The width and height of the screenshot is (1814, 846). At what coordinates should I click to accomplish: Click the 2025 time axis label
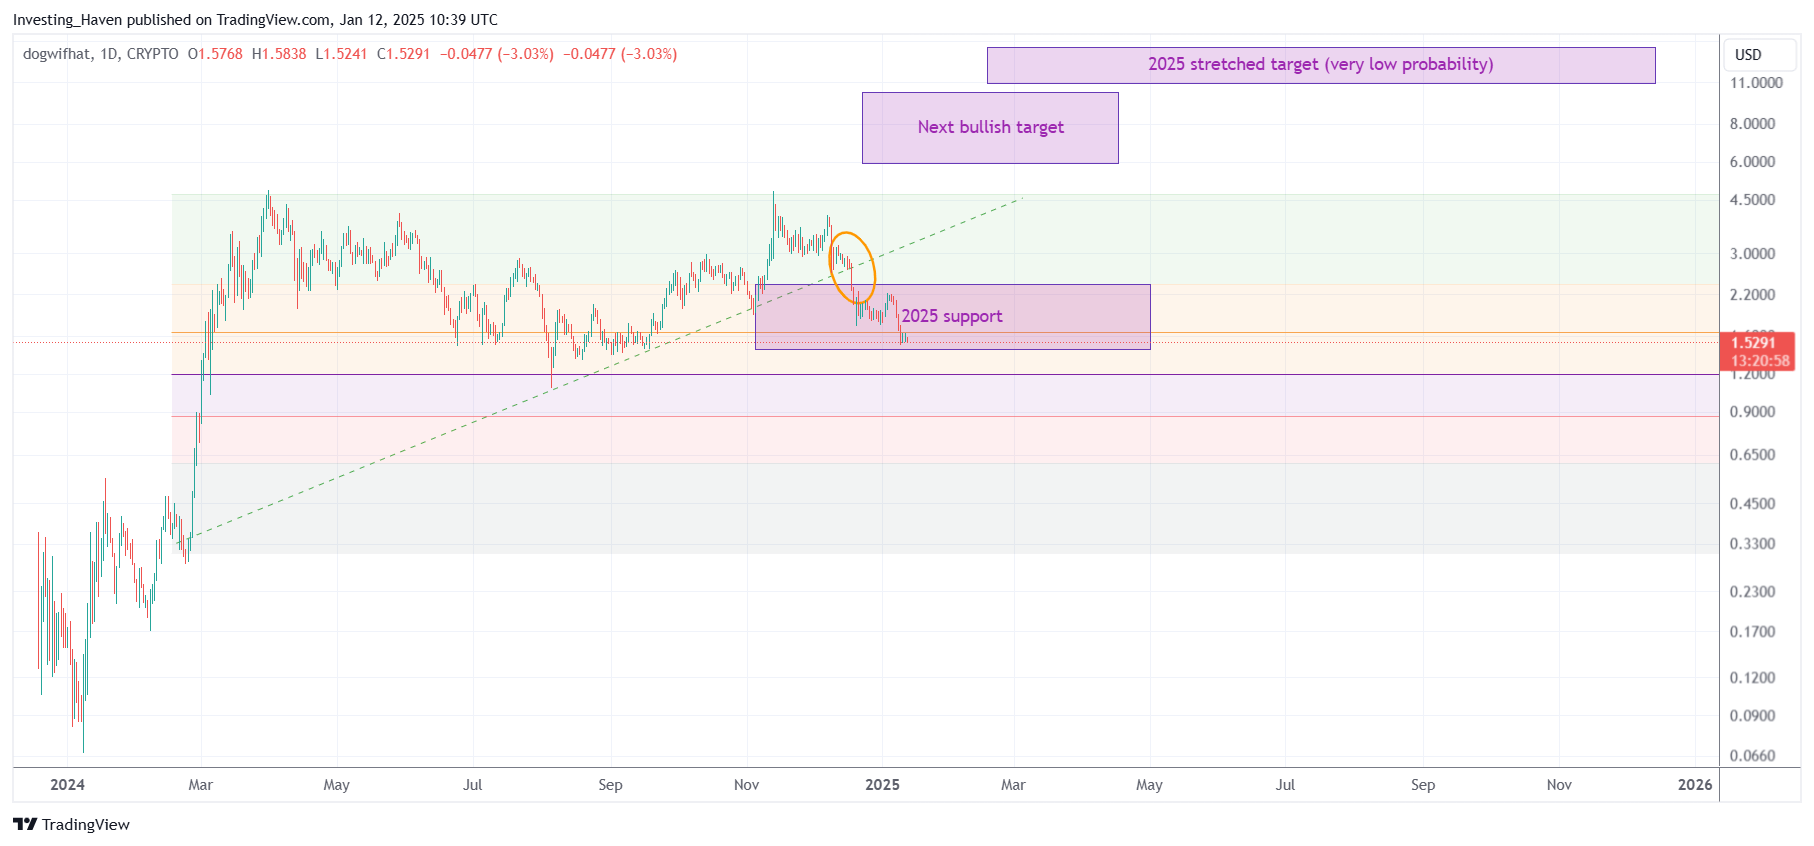point(882,785)
